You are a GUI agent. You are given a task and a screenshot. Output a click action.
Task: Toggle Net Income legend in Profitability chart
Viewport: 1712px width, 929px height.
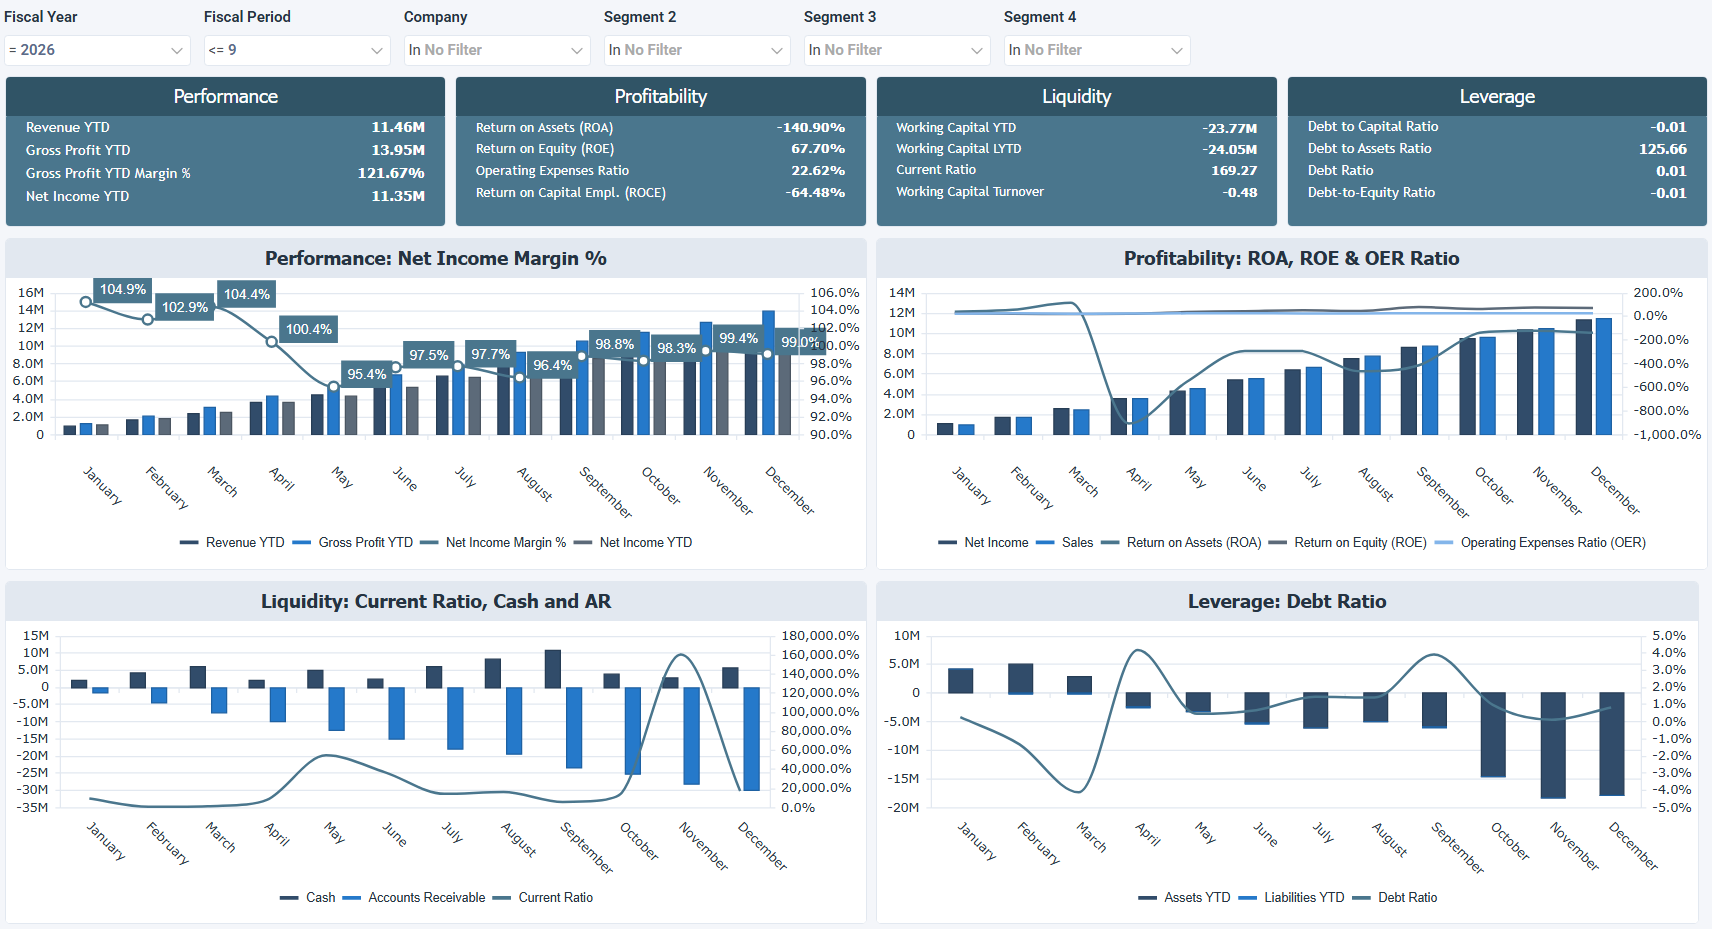pos(984,543)
